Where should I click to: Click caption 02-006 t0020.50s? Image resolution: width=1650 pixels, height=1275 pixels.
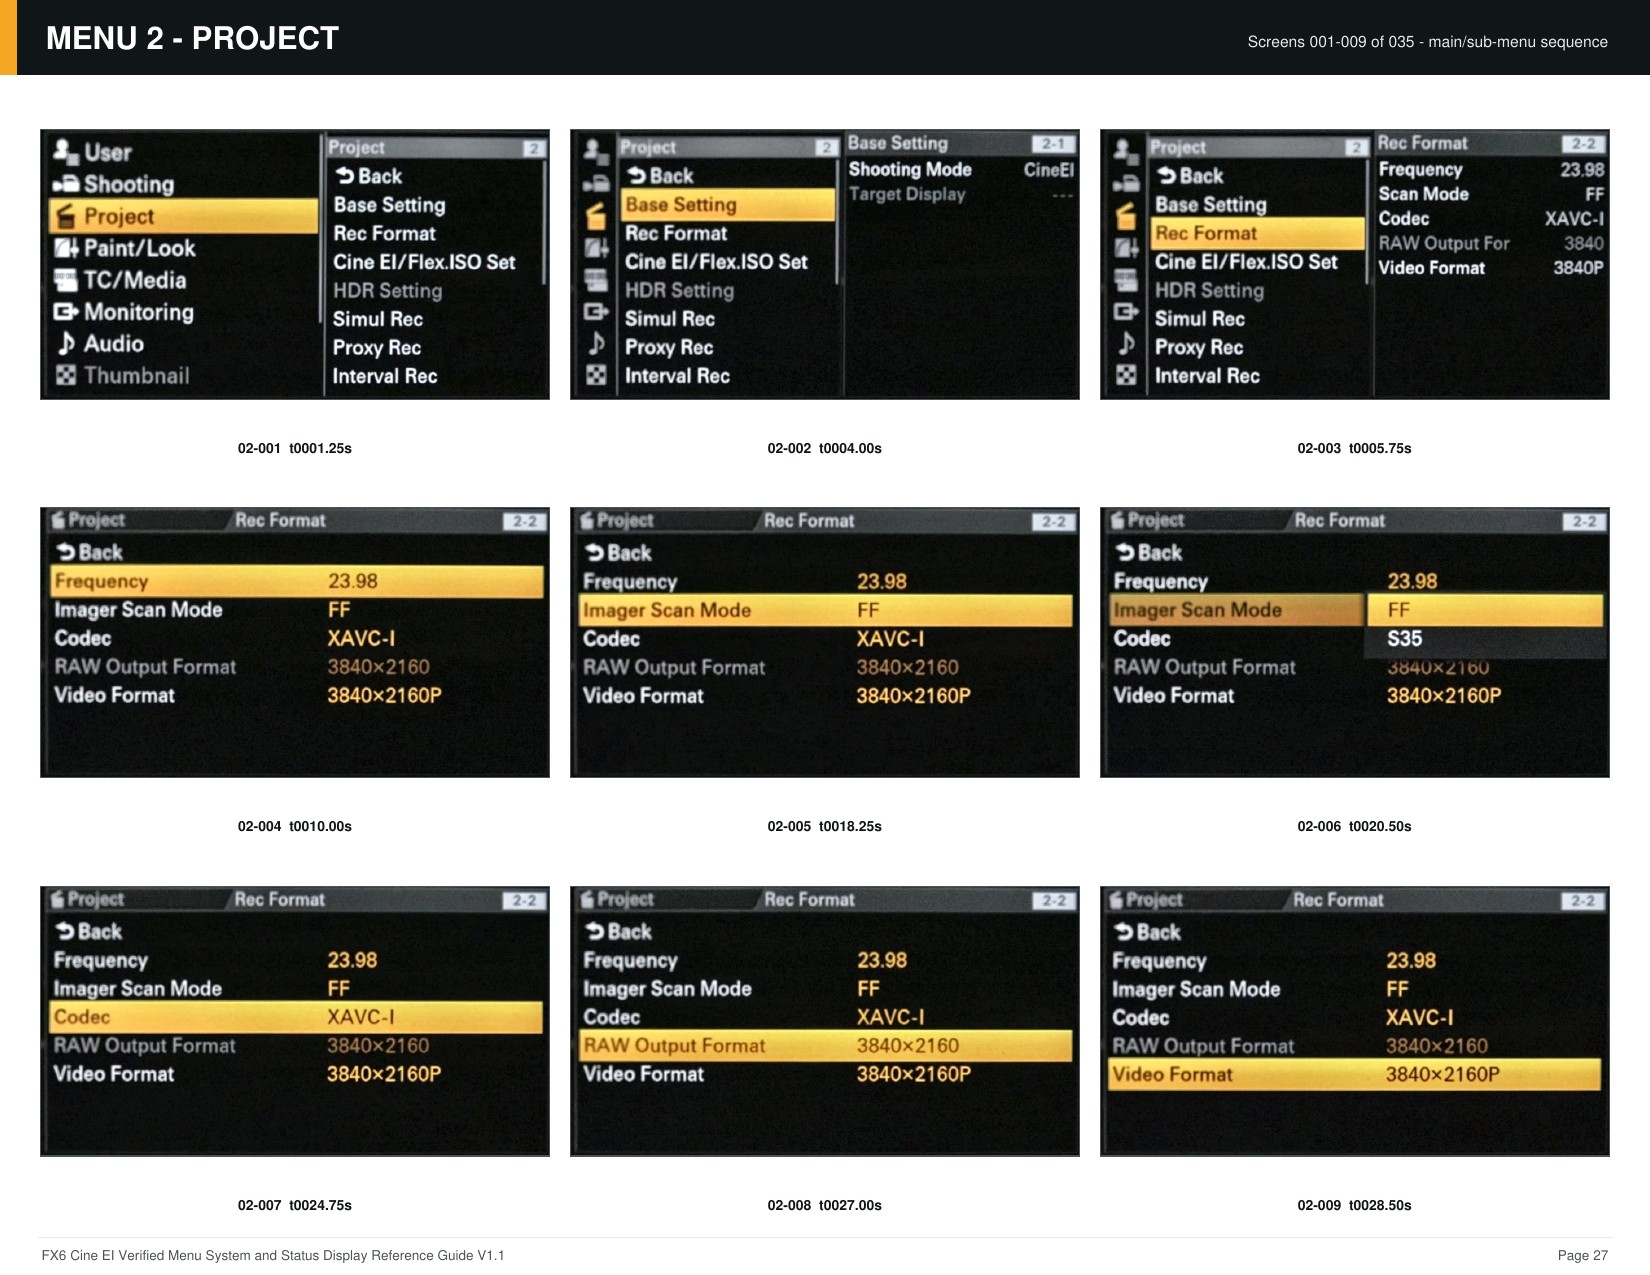click(1354, 826)
